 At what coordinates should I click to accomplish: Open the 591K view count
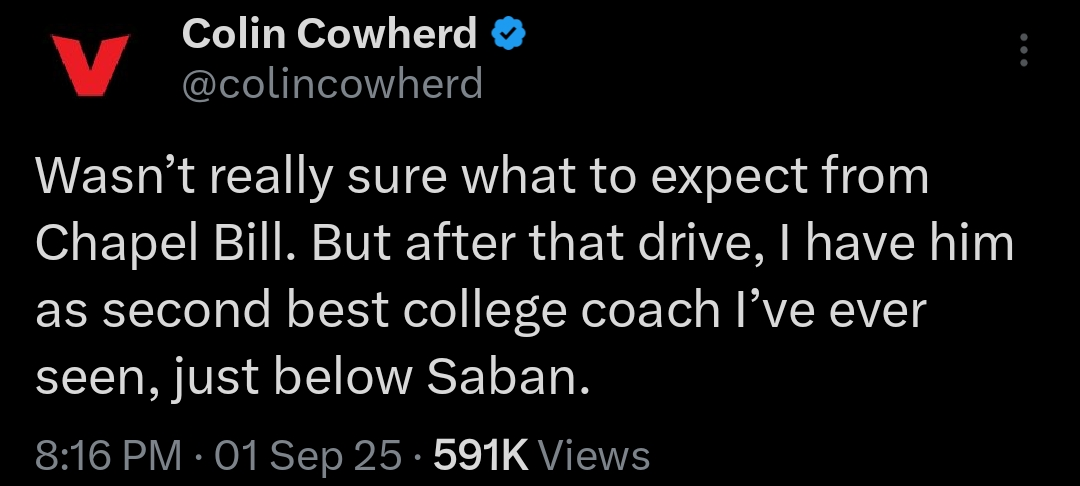[x=481, y=456]
